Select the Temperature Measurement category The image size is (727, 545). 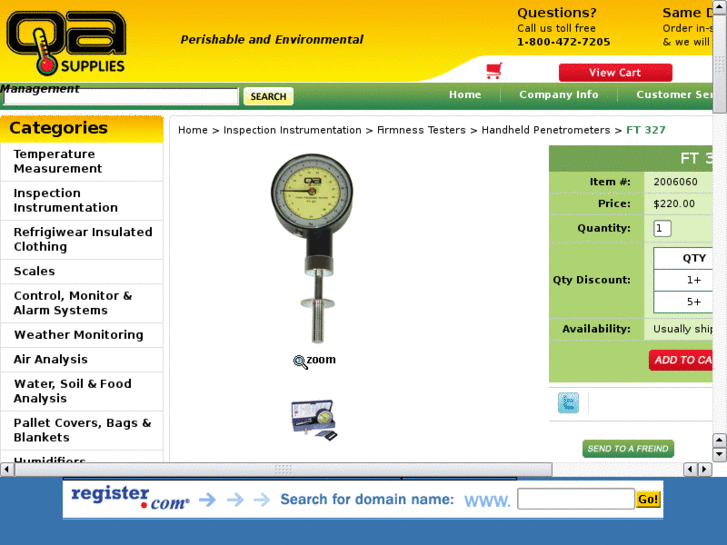pyautogui.click(x=82, y=161)
